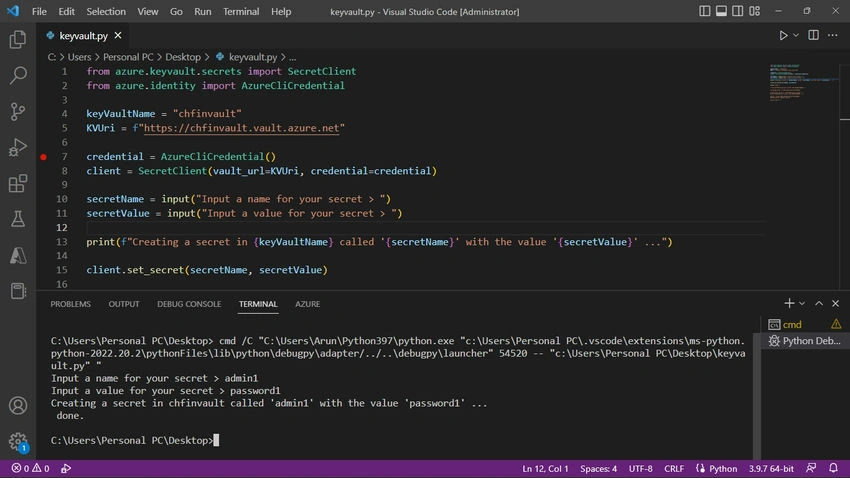Screen dimensions: 850x478
Task: Toggle the bottom panel layout icon
Action: pyautogui.click(x=721, y=11)
